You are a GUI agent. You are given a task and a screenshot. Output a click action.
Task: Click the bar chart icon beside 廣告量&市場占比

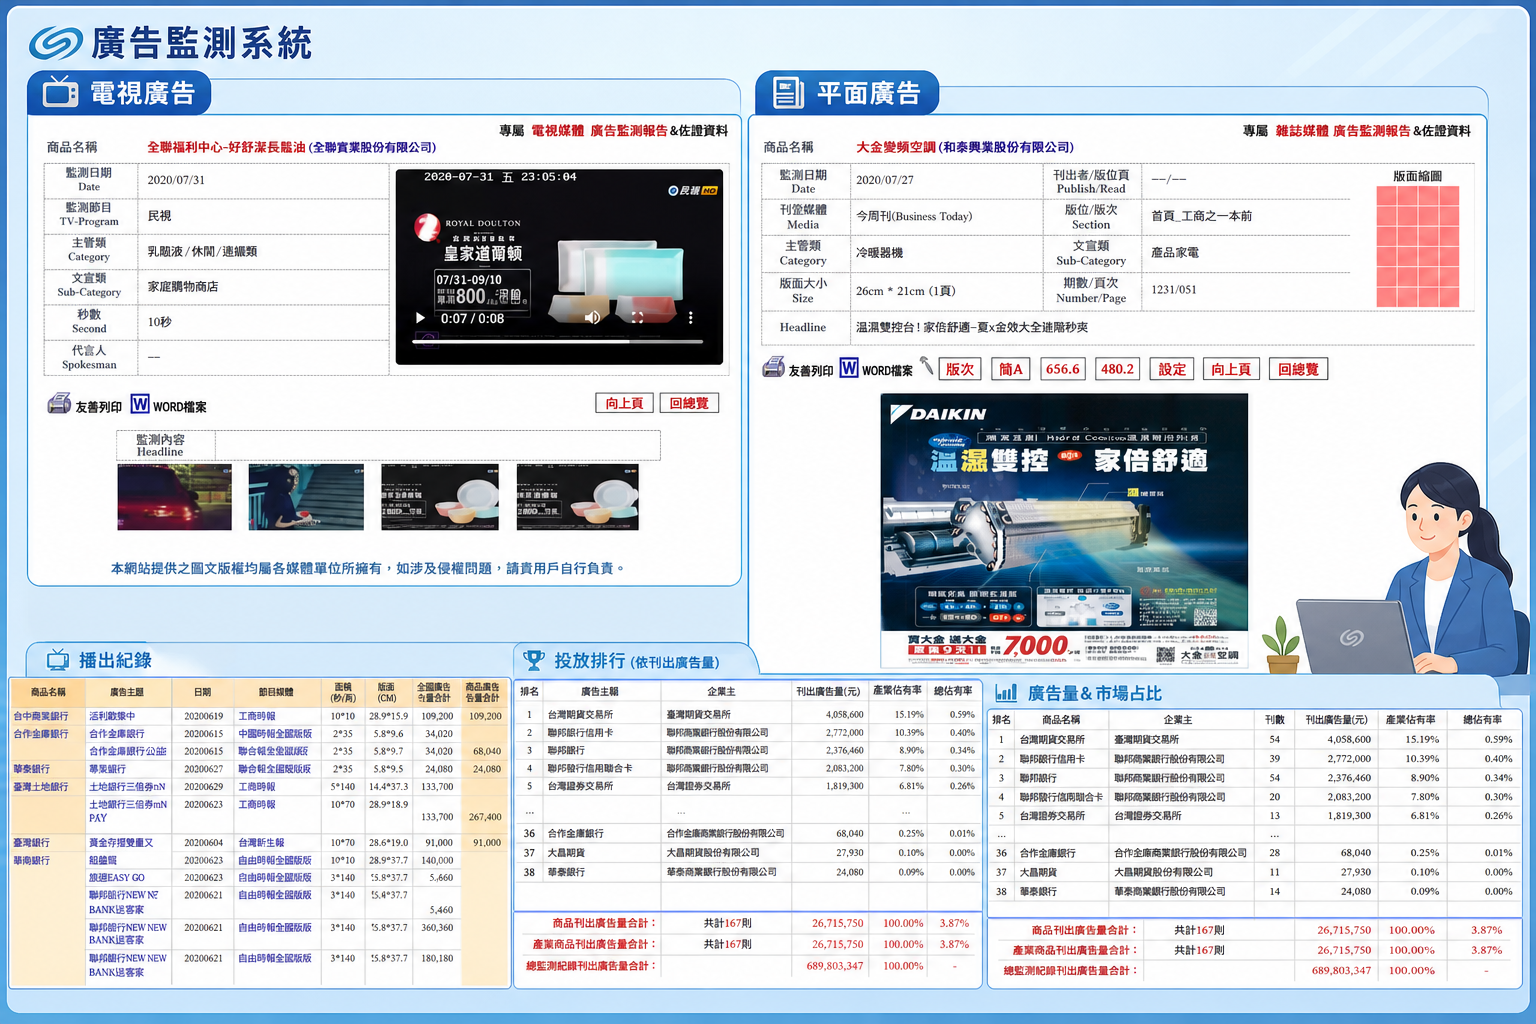pyautogui.click(x=1006, y=692)
